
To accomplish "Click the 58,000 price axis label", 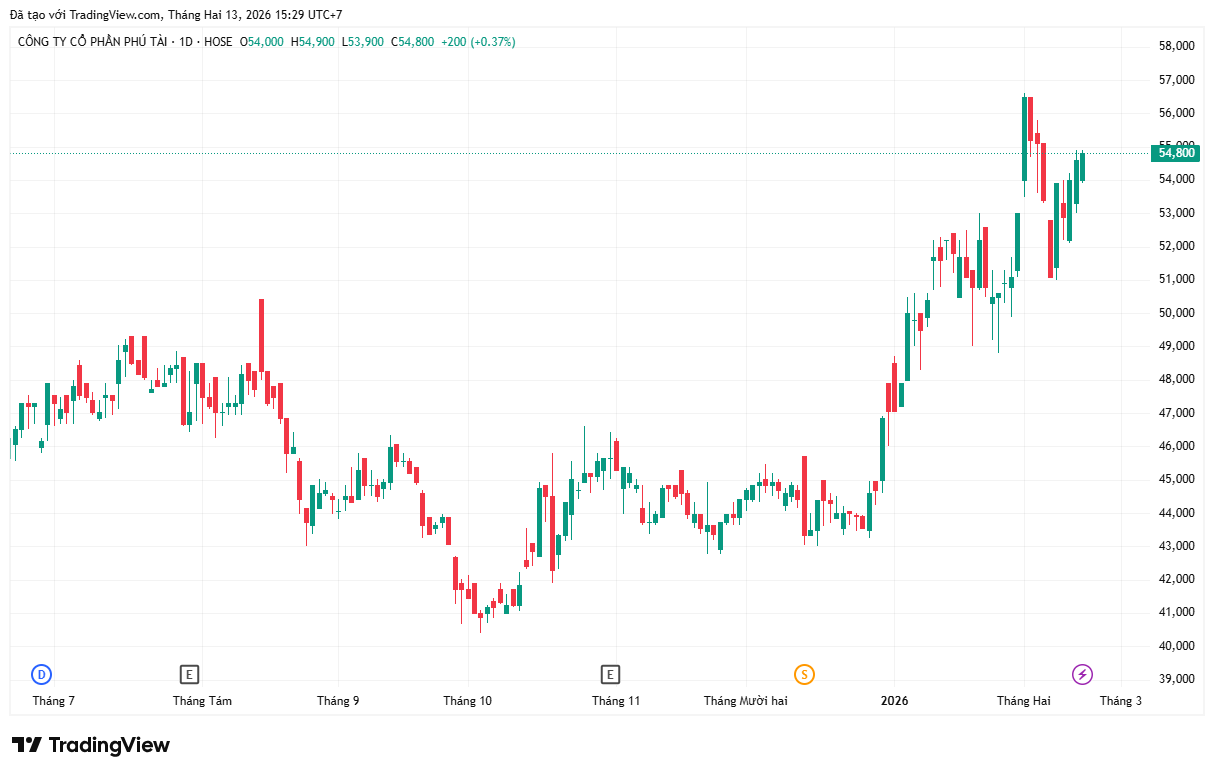I will point(1176,46).
